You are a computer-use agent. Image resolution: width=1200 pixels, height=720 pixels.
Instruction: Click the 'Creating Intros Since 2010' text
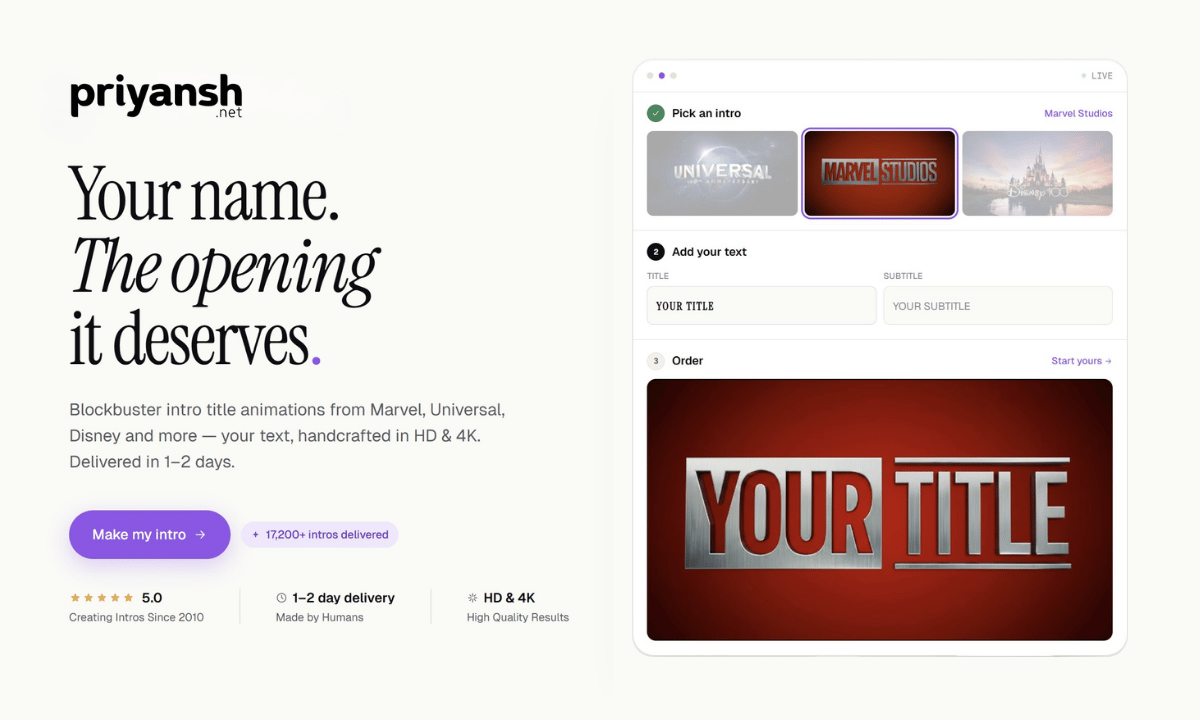pos(136,618)
